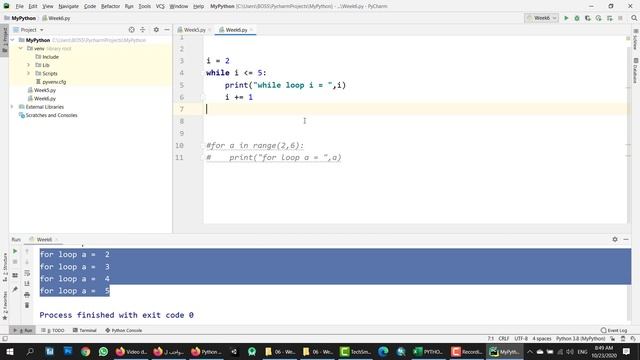Open Project panel settings gear
The height and width of the screenshot is (360, 640).
(x=156, y=30)
